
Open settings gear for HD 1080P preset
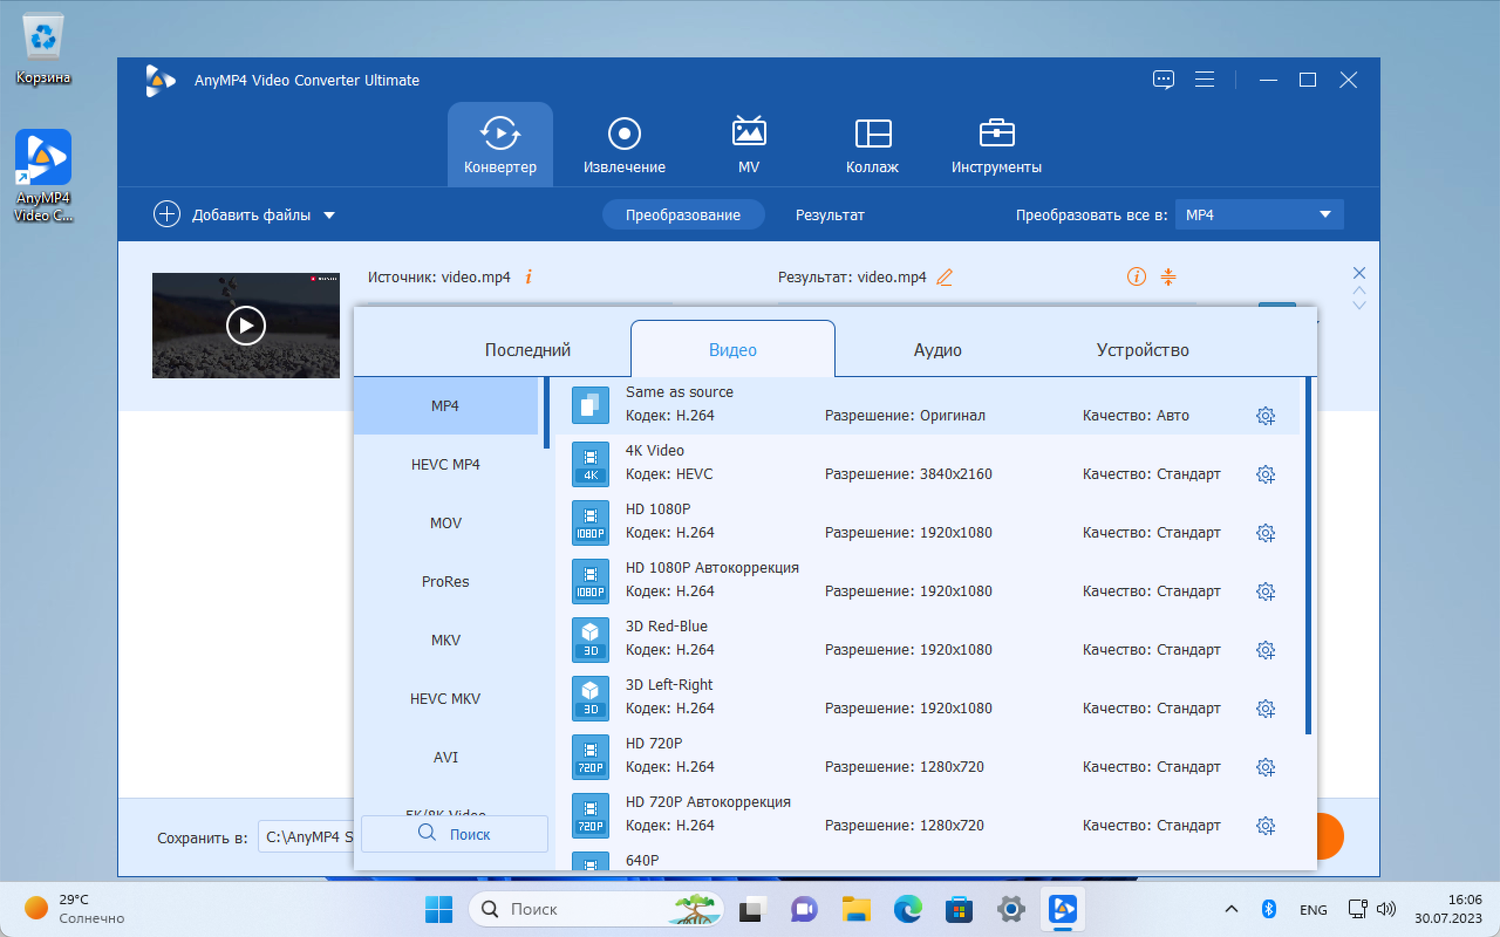[1265, 533]
